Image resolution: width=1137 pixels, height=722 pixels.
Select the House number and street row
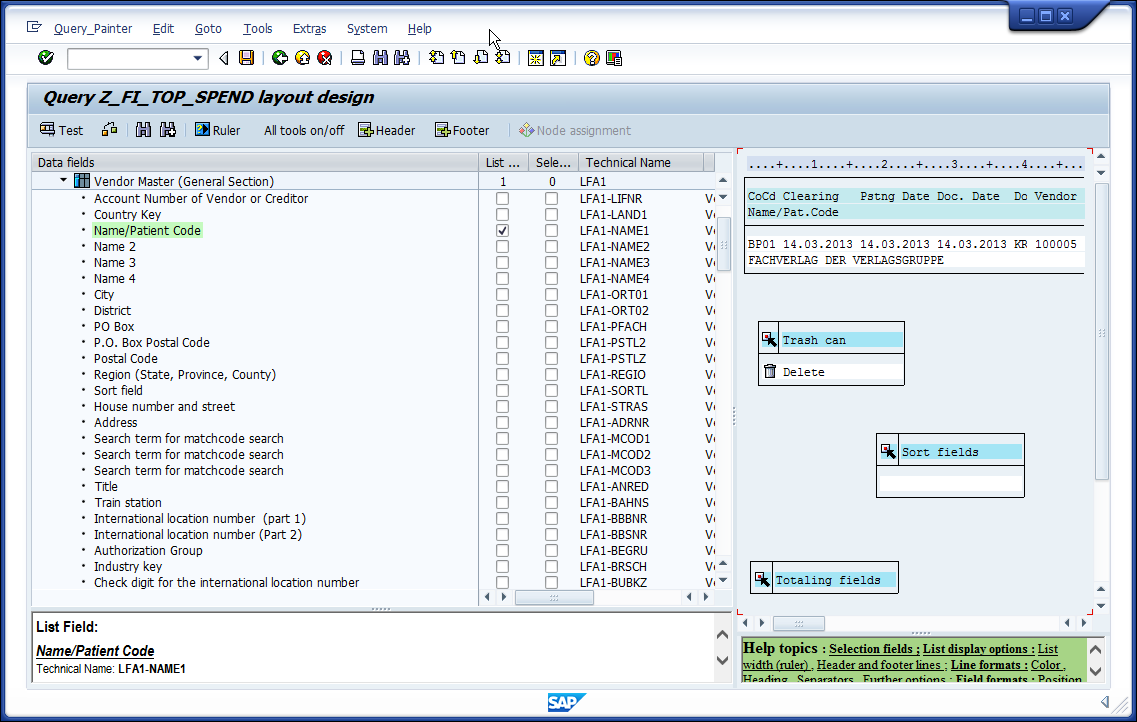[x=164, y=407]
